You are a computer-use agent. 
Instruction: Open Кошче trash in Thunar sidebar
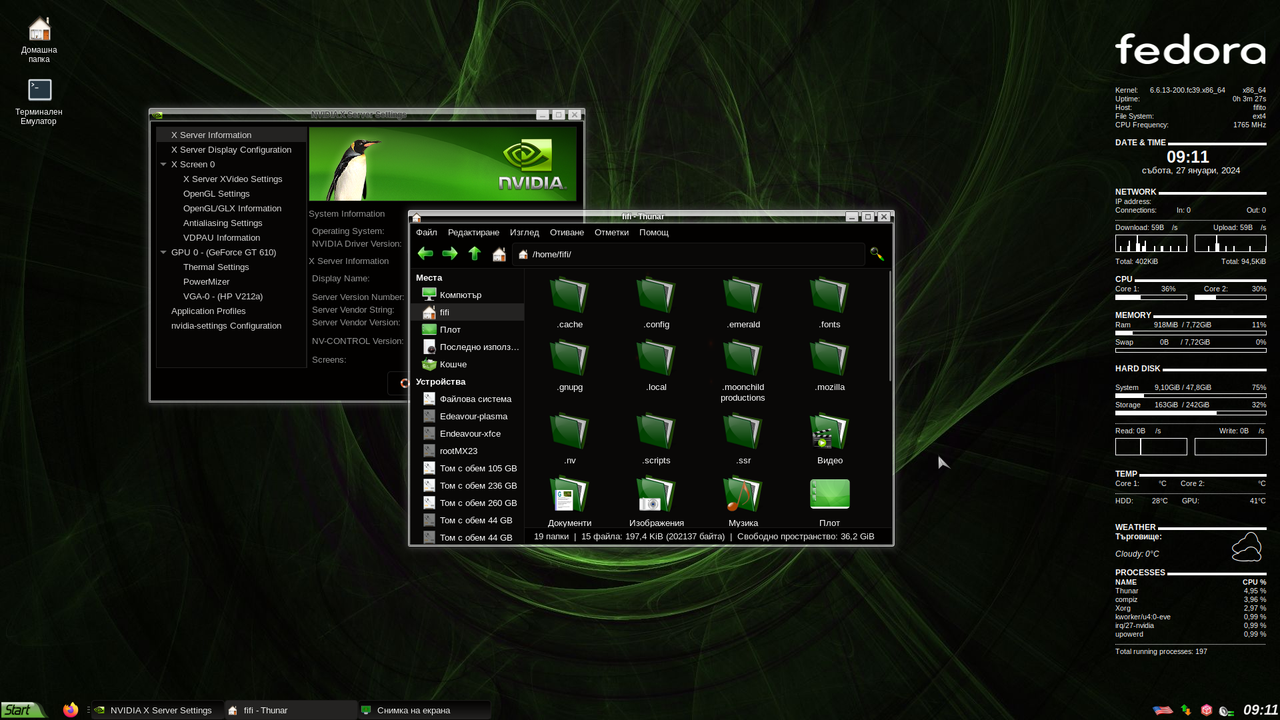point(467,364)
